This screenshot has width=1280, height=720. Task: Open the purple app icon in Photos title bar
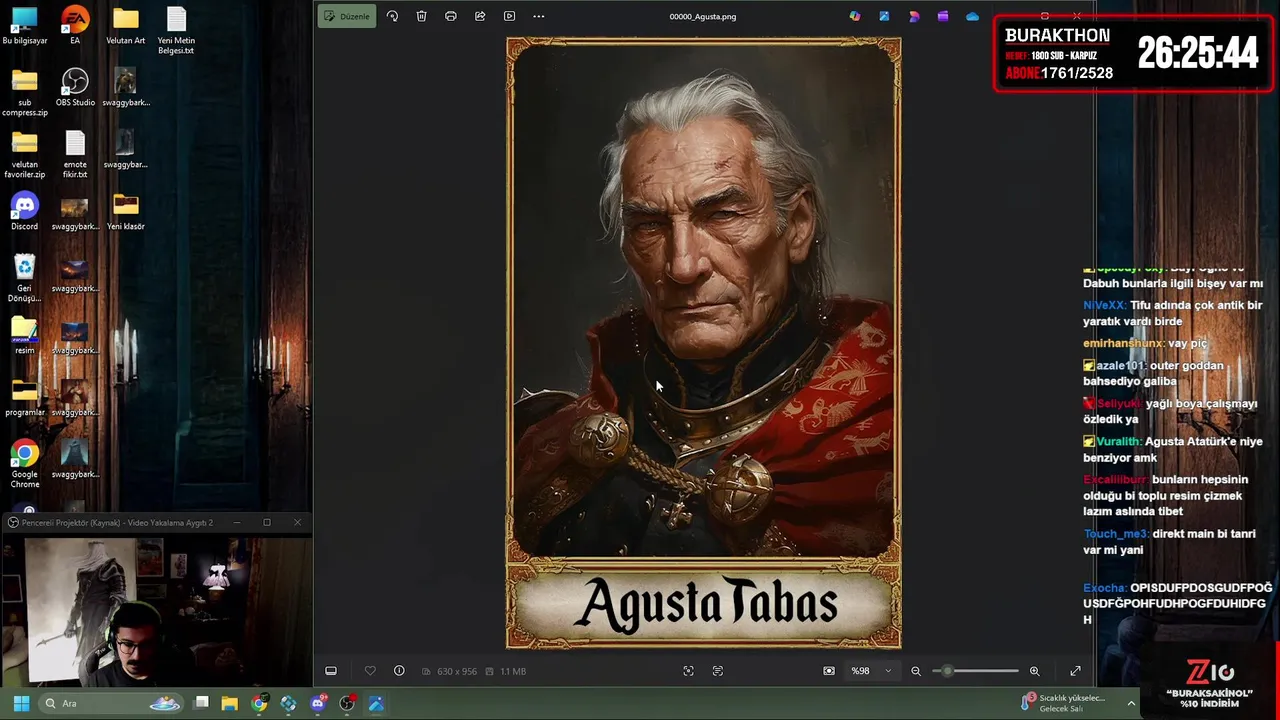coord(943,16)
